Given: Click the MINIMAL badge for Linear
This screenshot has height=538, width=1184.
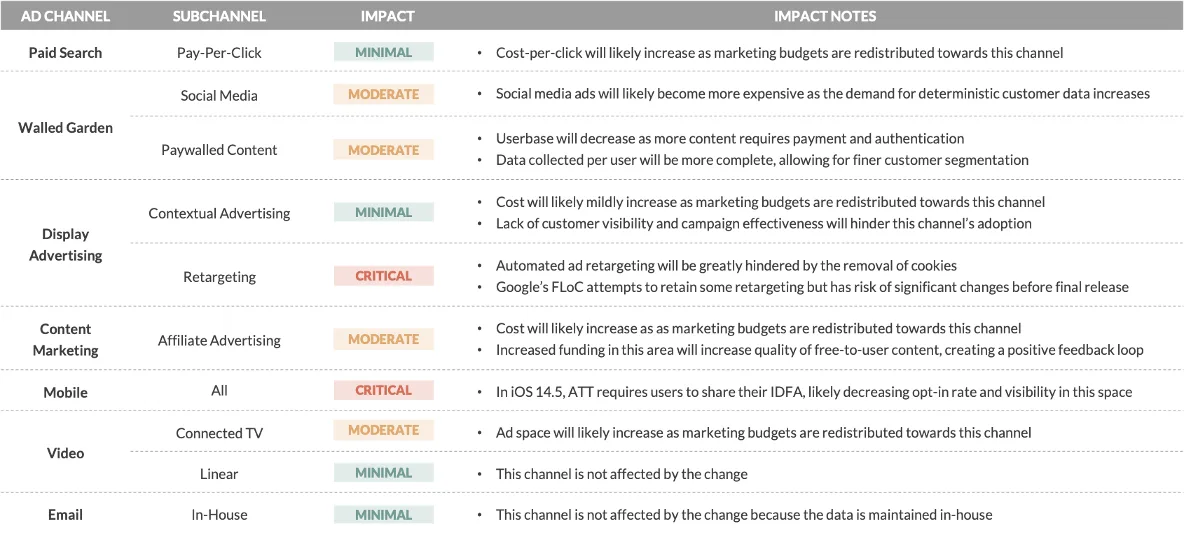Looking at the screenshot, I should click(x=384, y=473).
